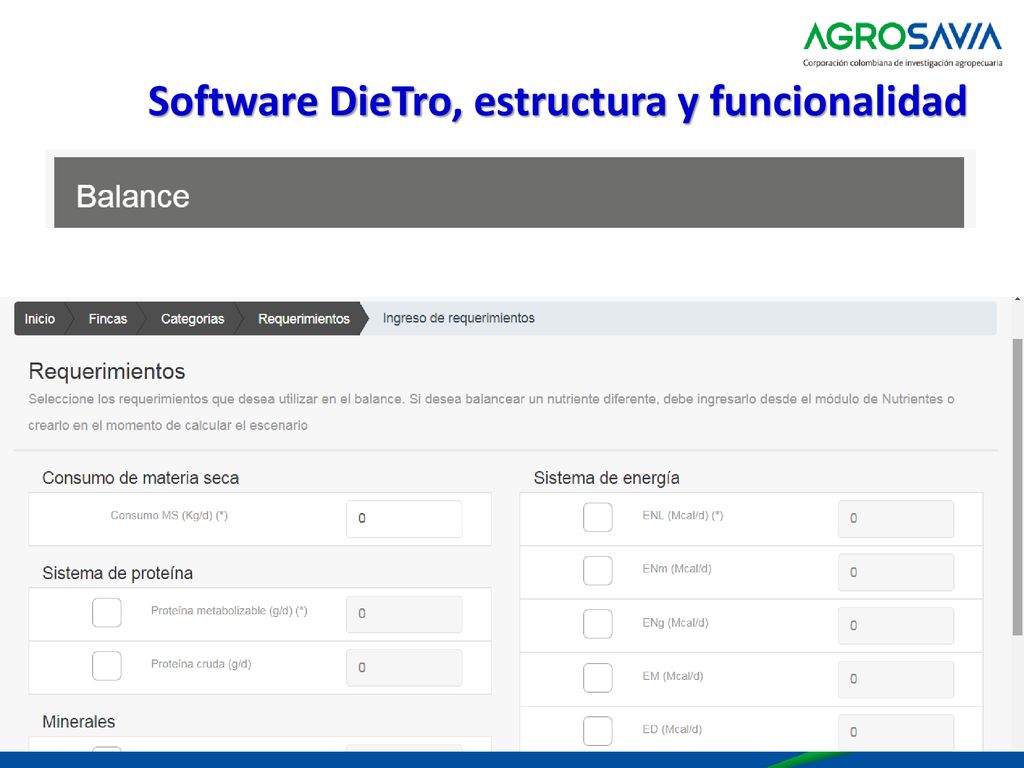Go to Inicio breadcrumb
Viewport: 1024px width, 768px height.
pos(40,319)
